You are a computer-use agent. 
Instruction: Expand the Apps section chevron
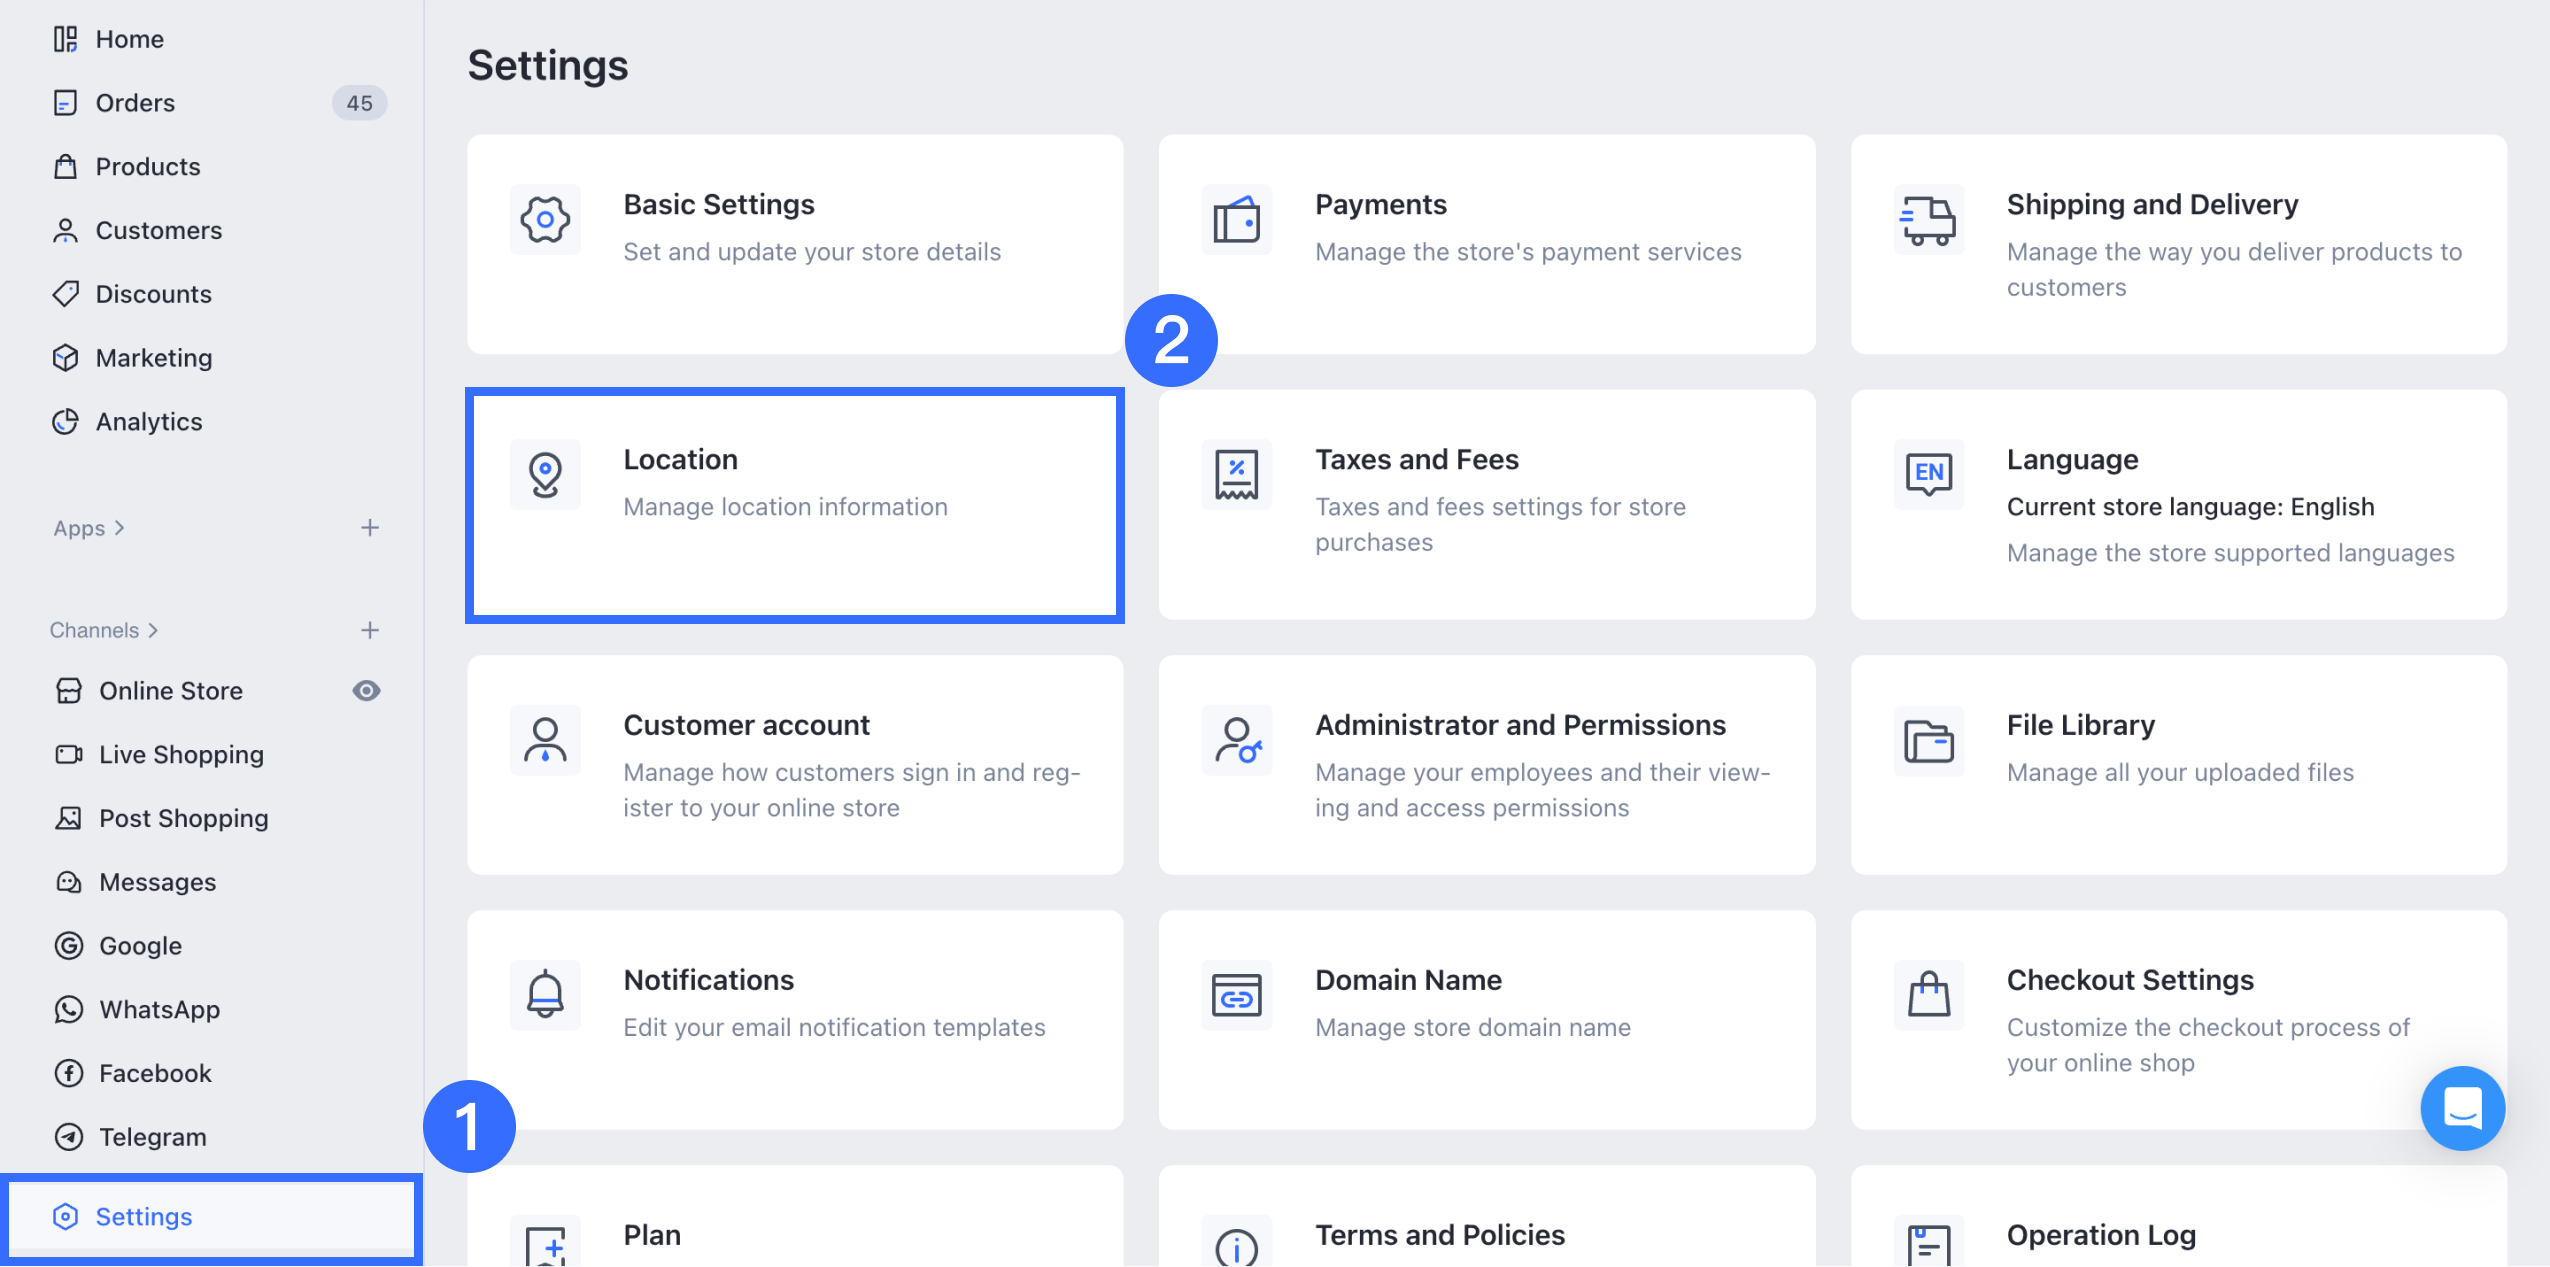coord(120,528)
